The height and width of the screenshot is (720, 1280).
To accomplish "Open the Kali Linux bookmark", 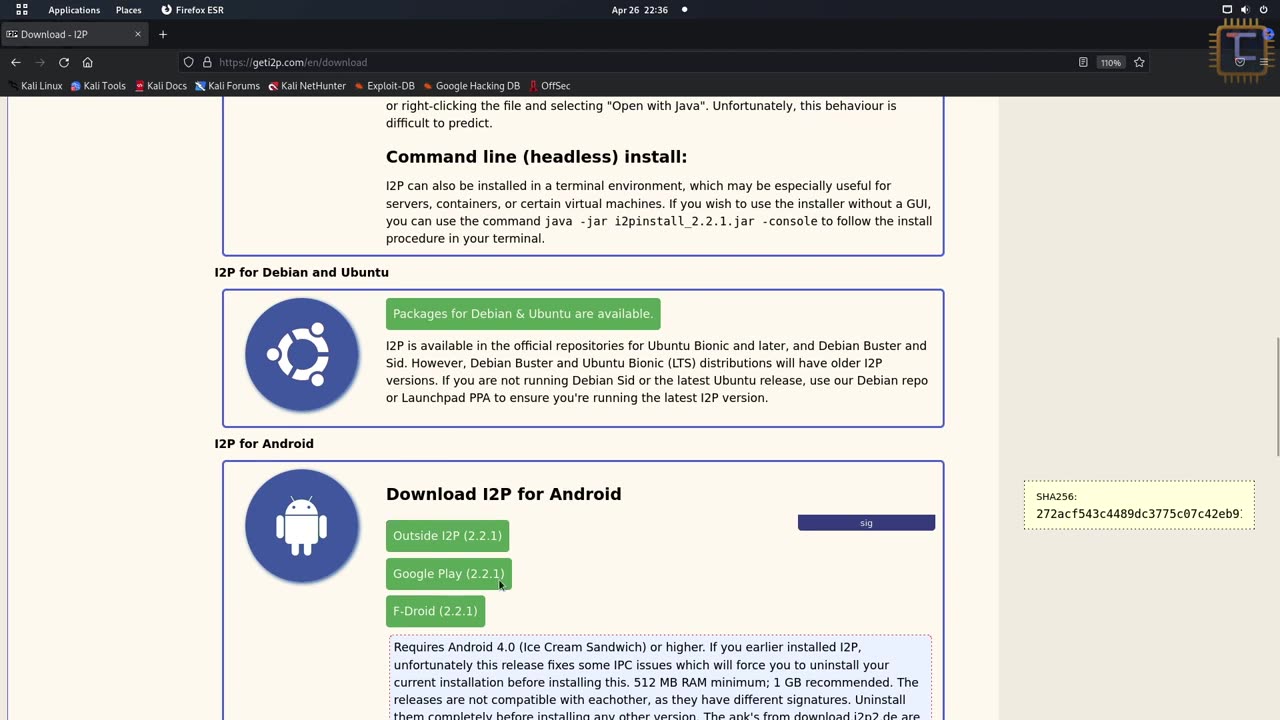I will (x=35, y=86).
